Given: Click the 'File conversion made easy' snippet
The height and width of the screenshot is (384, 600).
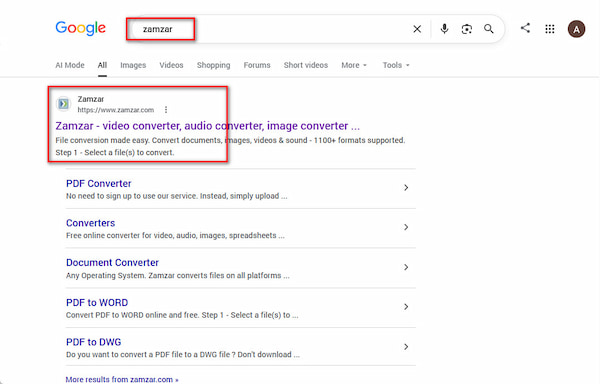Looking at the screenshot, I should [x=230, y=146].
